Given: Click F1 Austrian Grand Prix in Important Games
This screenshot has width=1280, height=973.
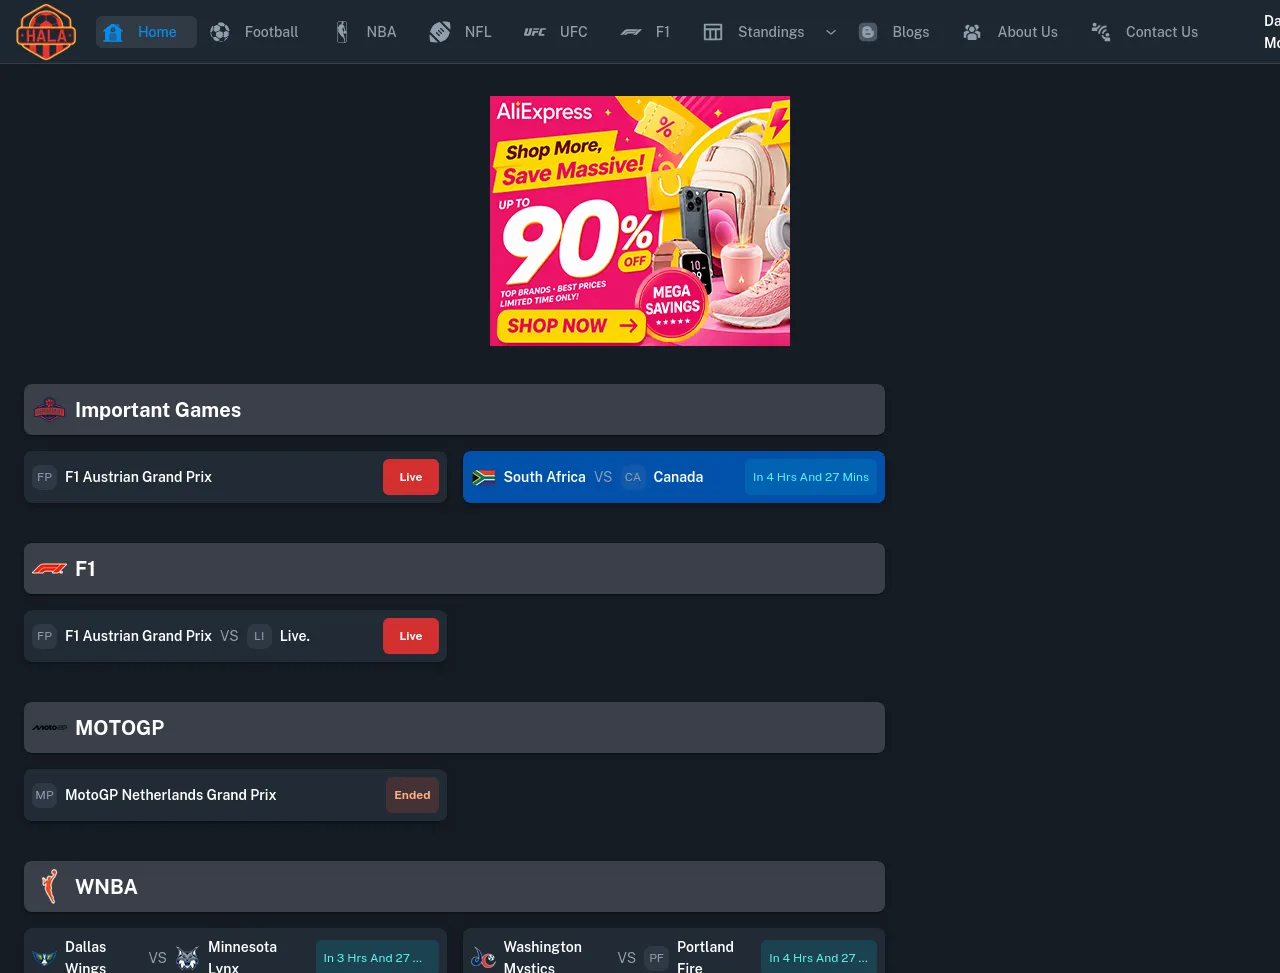Looking at the screenshot, I should (138, 477).
